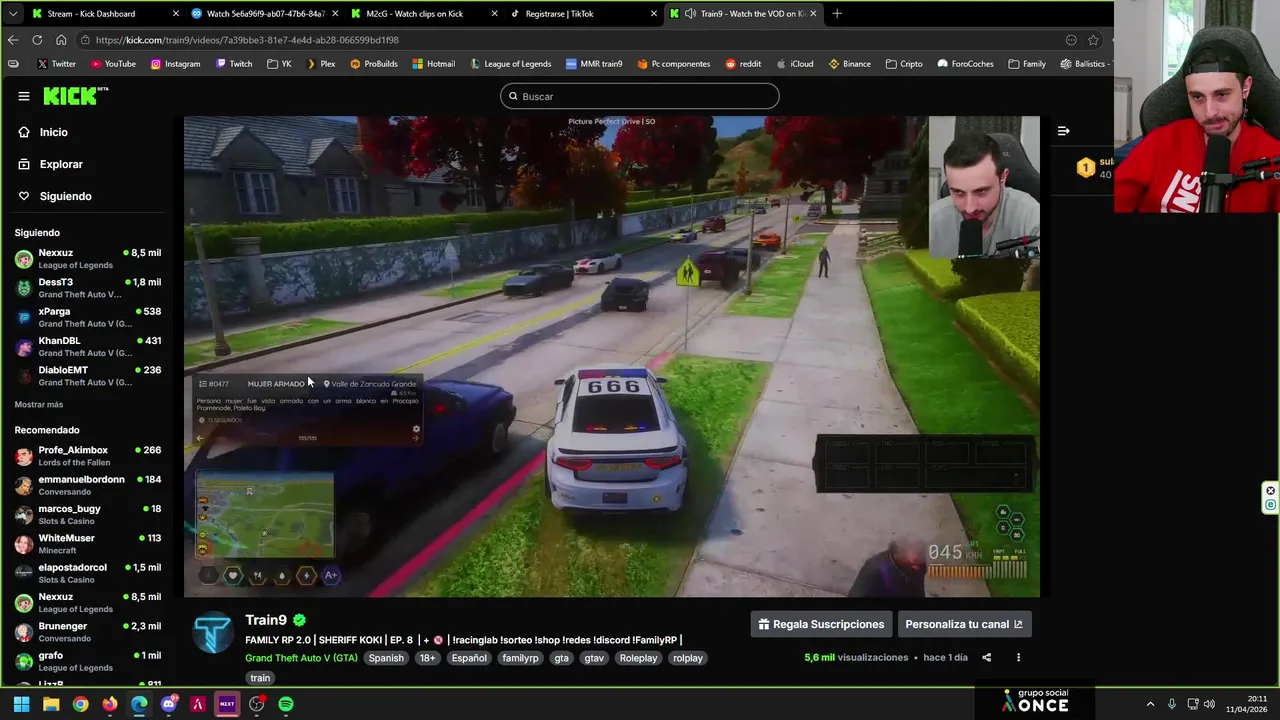Open ProBuilds bookmark

tap(374, 64)
